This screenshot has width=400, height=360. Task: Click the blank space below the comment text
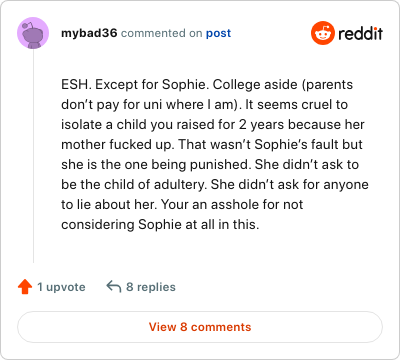(x=213, y=248)
